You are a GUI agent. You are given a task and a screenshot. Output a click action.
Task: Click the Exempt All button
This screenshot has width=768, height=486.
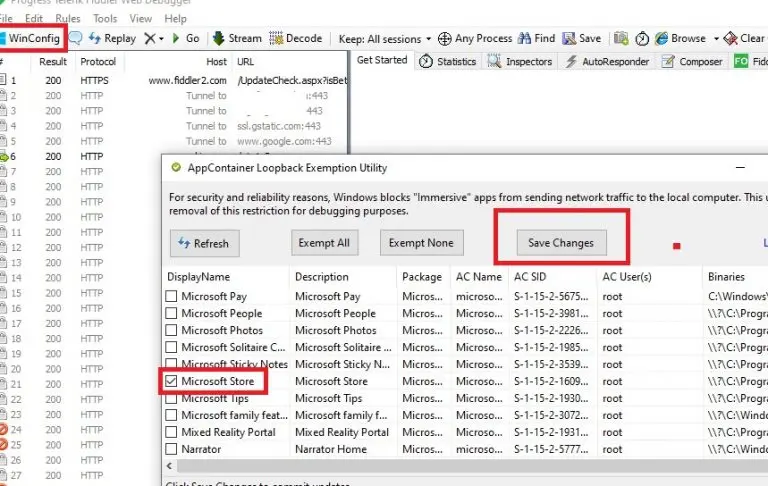(324, 243)
